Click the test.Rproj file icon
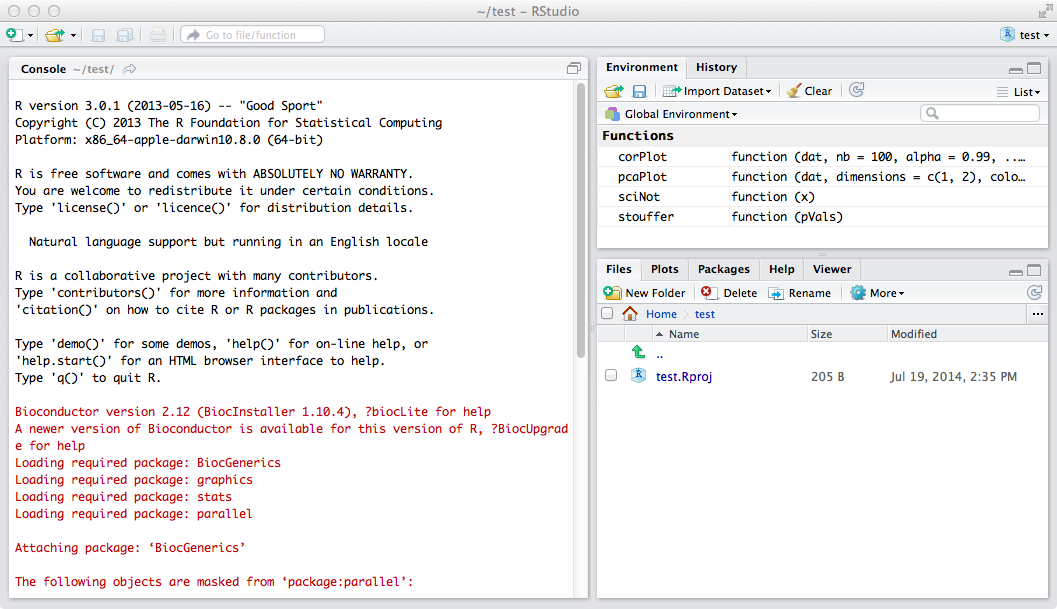Image resolution: width=1057 pixels, height=609 pixels. point(638,376)
